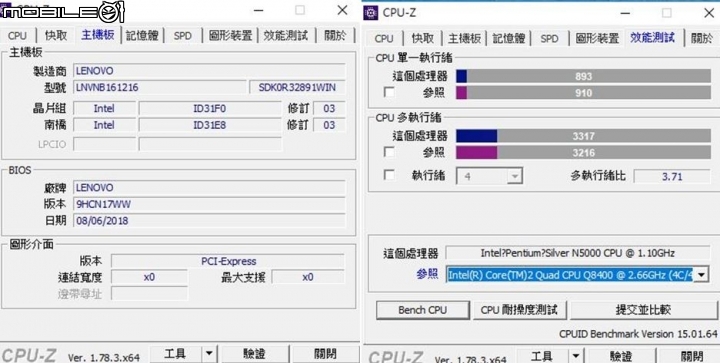This screenshot has height=363, width=720.
Task: Click the BIOS 版本 field 9HCN17WW
Action: coord(209,204)
